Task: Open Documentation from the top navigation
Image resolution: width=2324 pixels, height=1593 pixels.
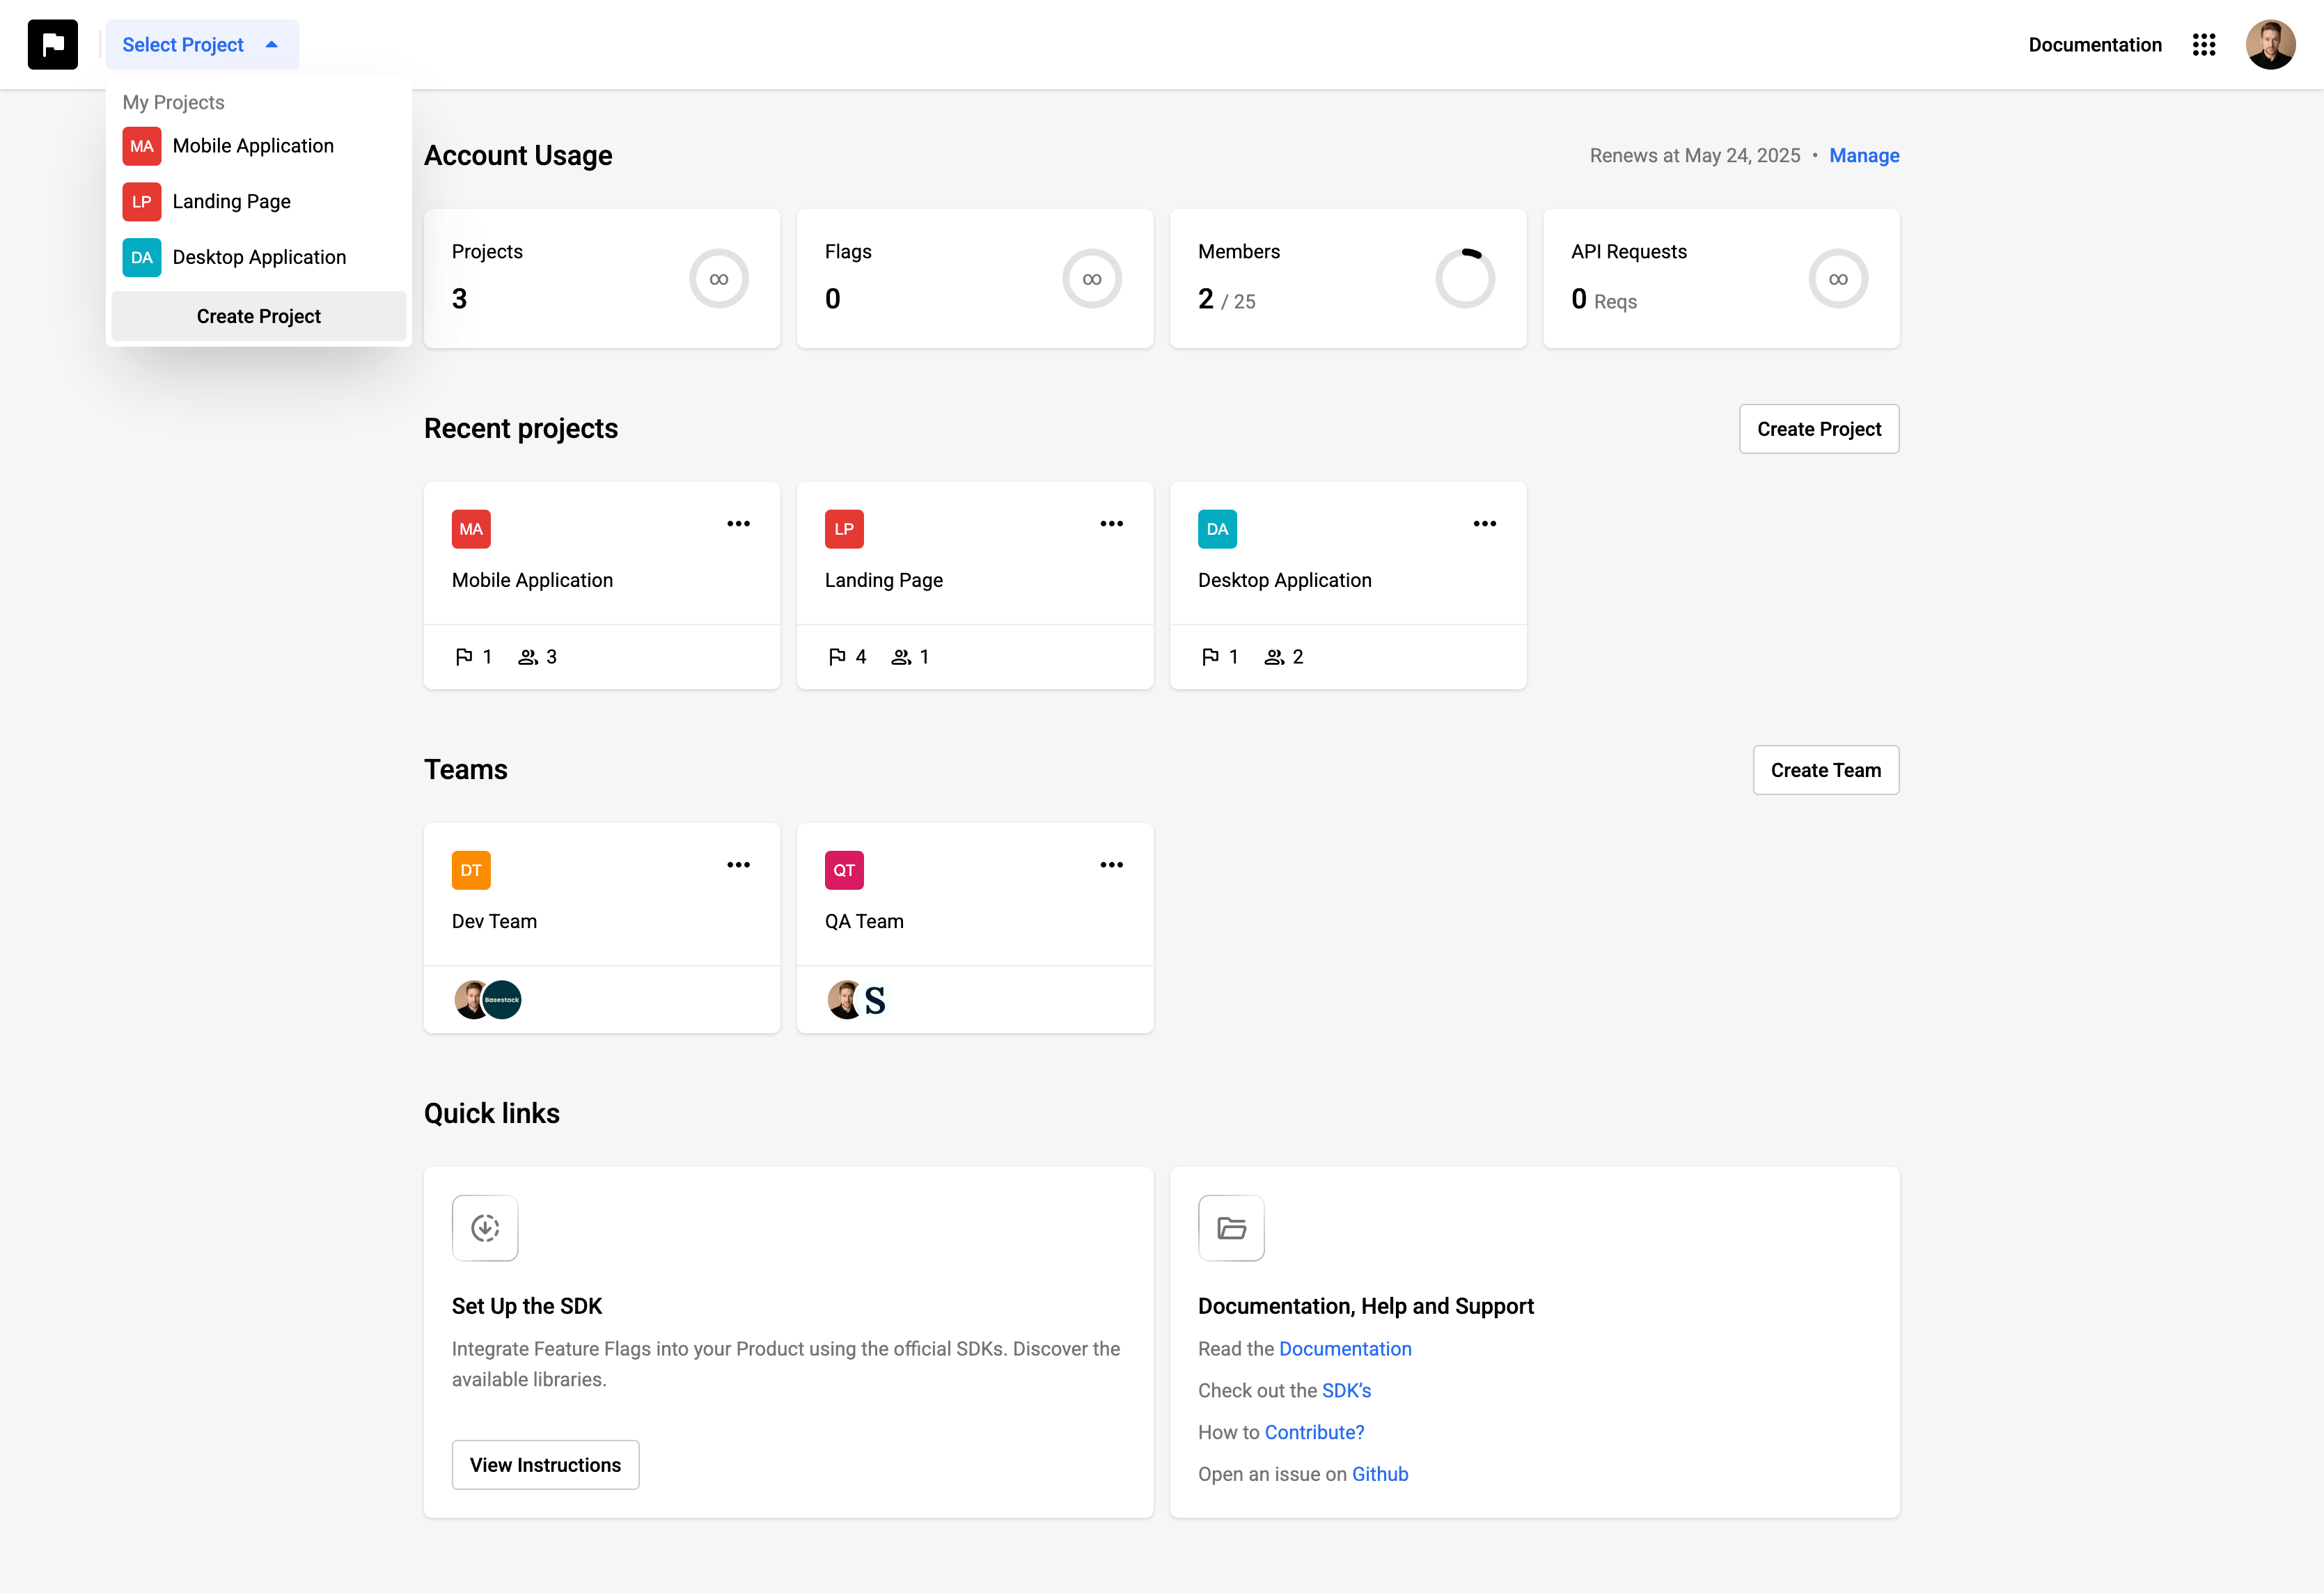Action: coord(2094,45)
